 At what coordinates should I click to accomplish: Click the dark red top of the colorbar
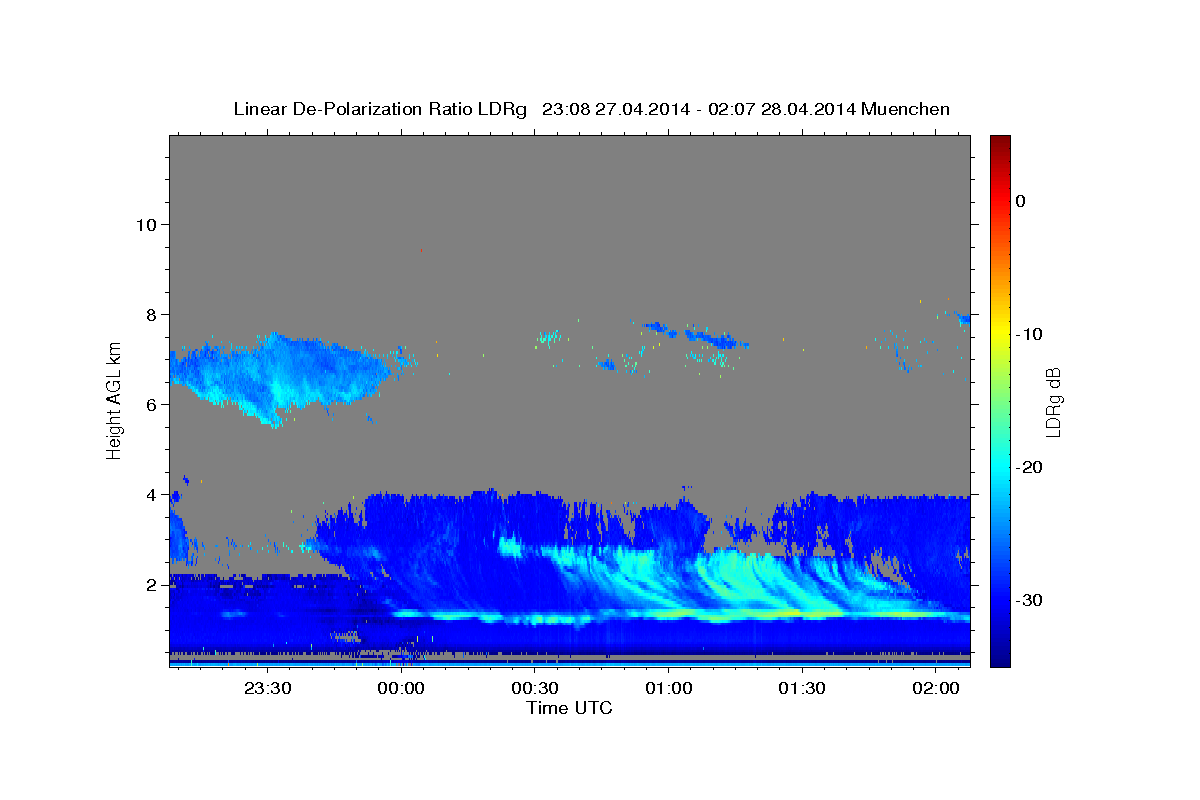tap(1000, 145)
